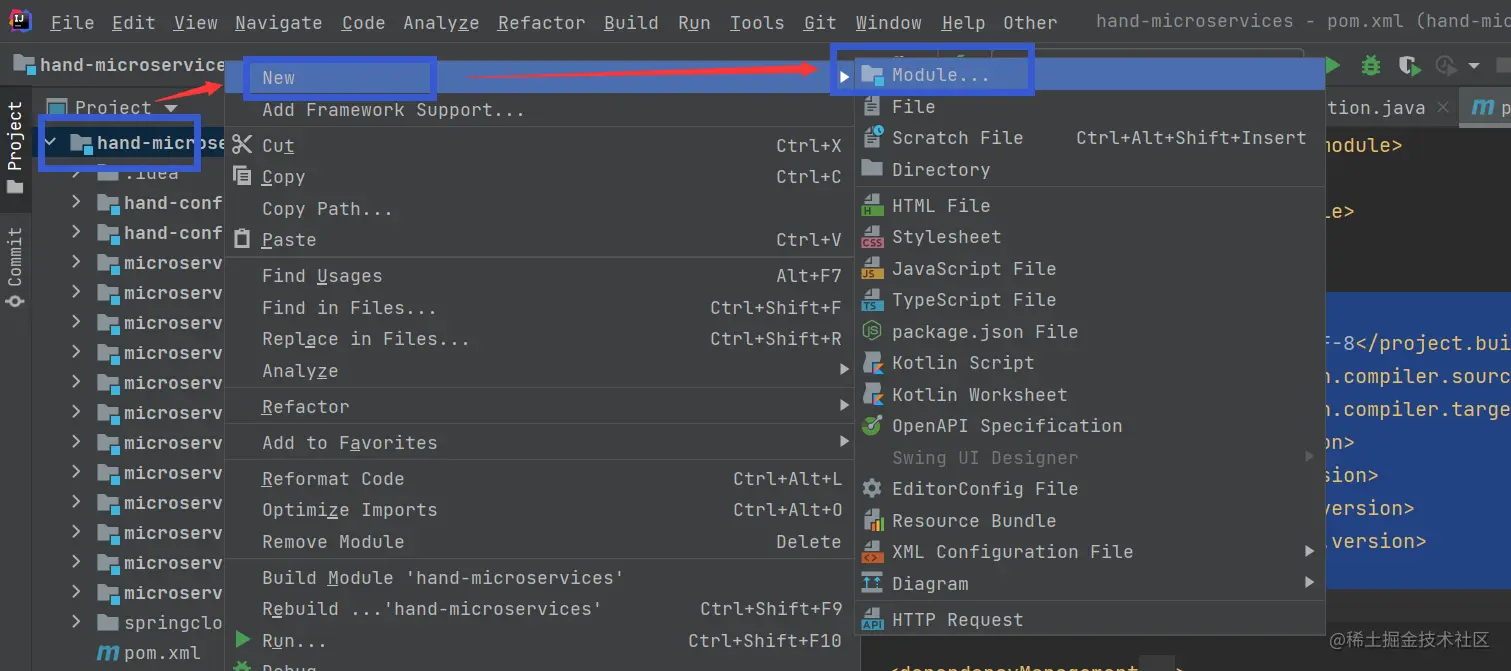Choose Copy in the context menu
The image size is (1511, 671).
click(540, 177)
